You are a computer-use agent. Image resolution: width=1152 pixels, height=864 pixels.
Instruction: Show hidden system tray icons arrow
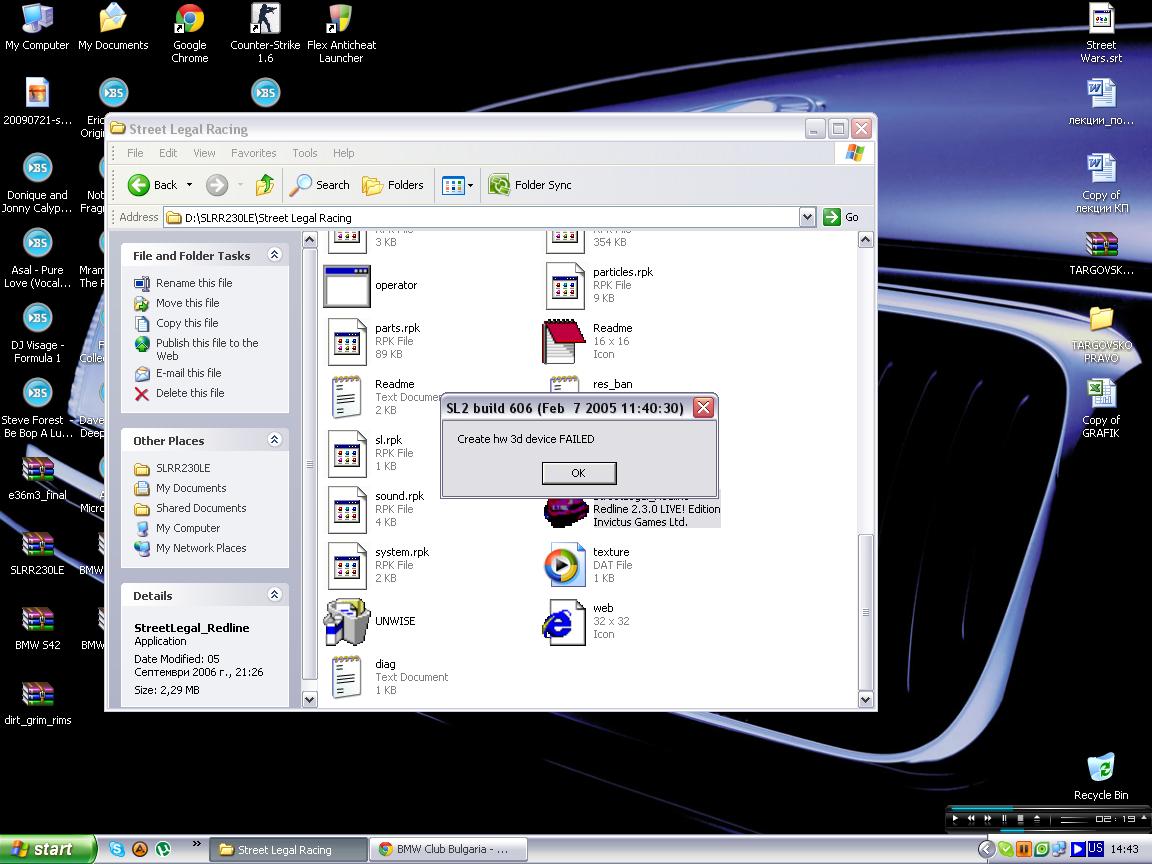986,849
